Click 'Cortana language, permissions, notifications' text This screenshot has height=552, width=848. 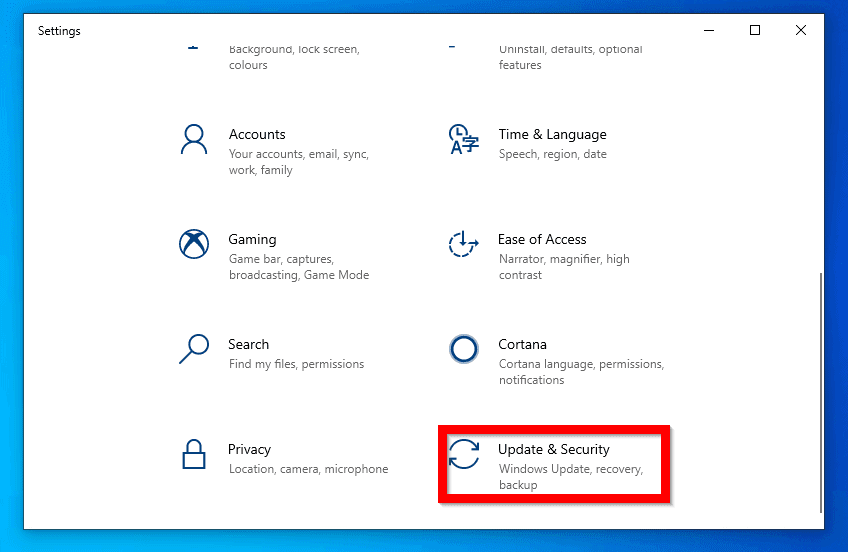tap(581, 371)
